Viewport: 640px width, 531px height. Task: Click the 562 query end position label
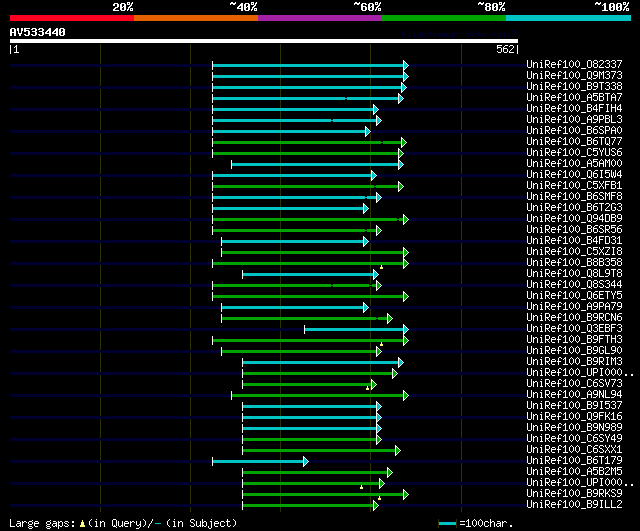click(505, 49)
